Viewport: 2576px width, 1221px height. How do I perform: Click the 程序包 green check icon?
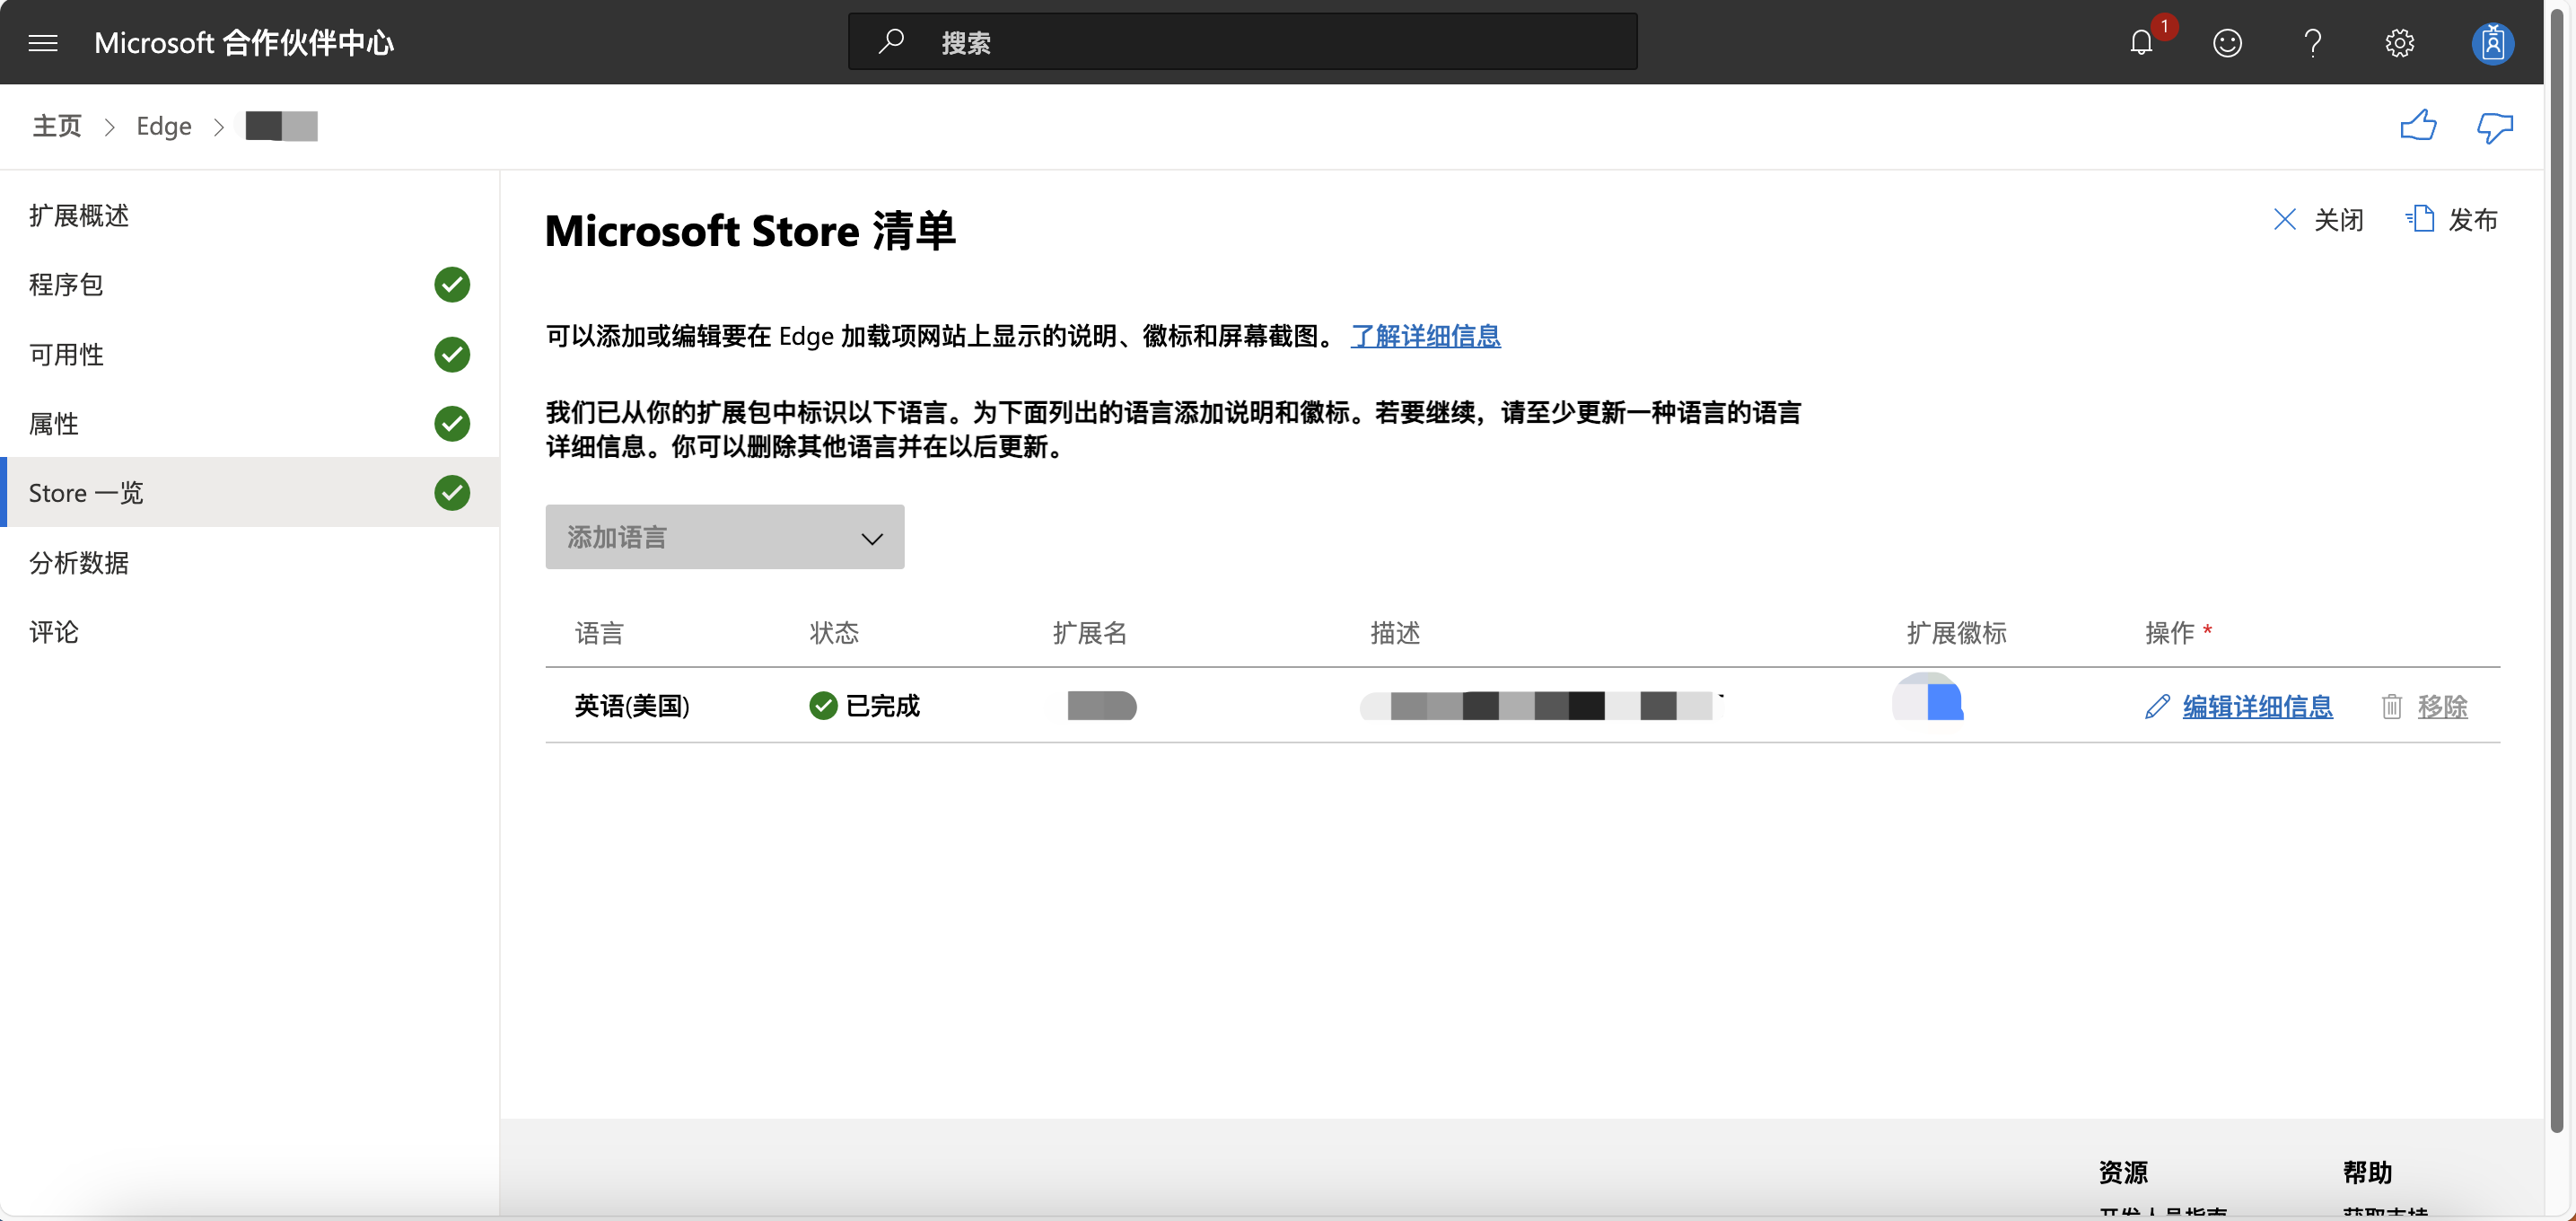coord(452,284)
